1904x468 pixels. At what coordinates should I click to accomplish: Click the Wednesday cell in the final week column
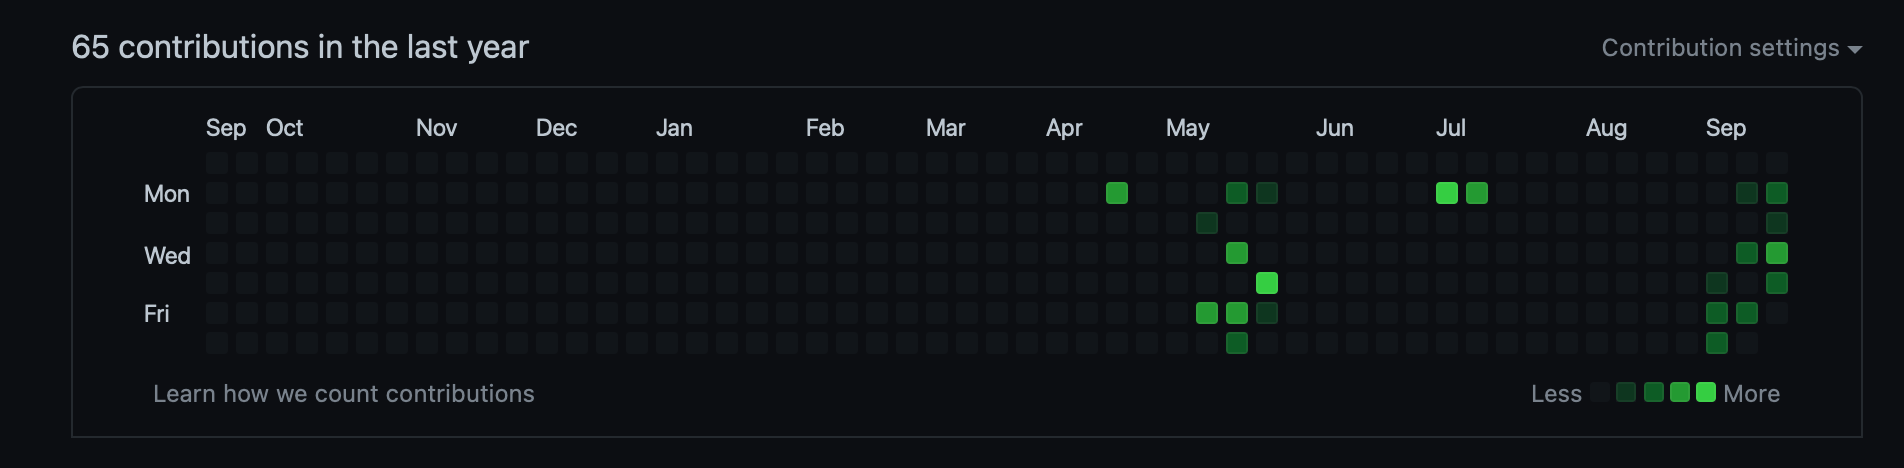1777,253
